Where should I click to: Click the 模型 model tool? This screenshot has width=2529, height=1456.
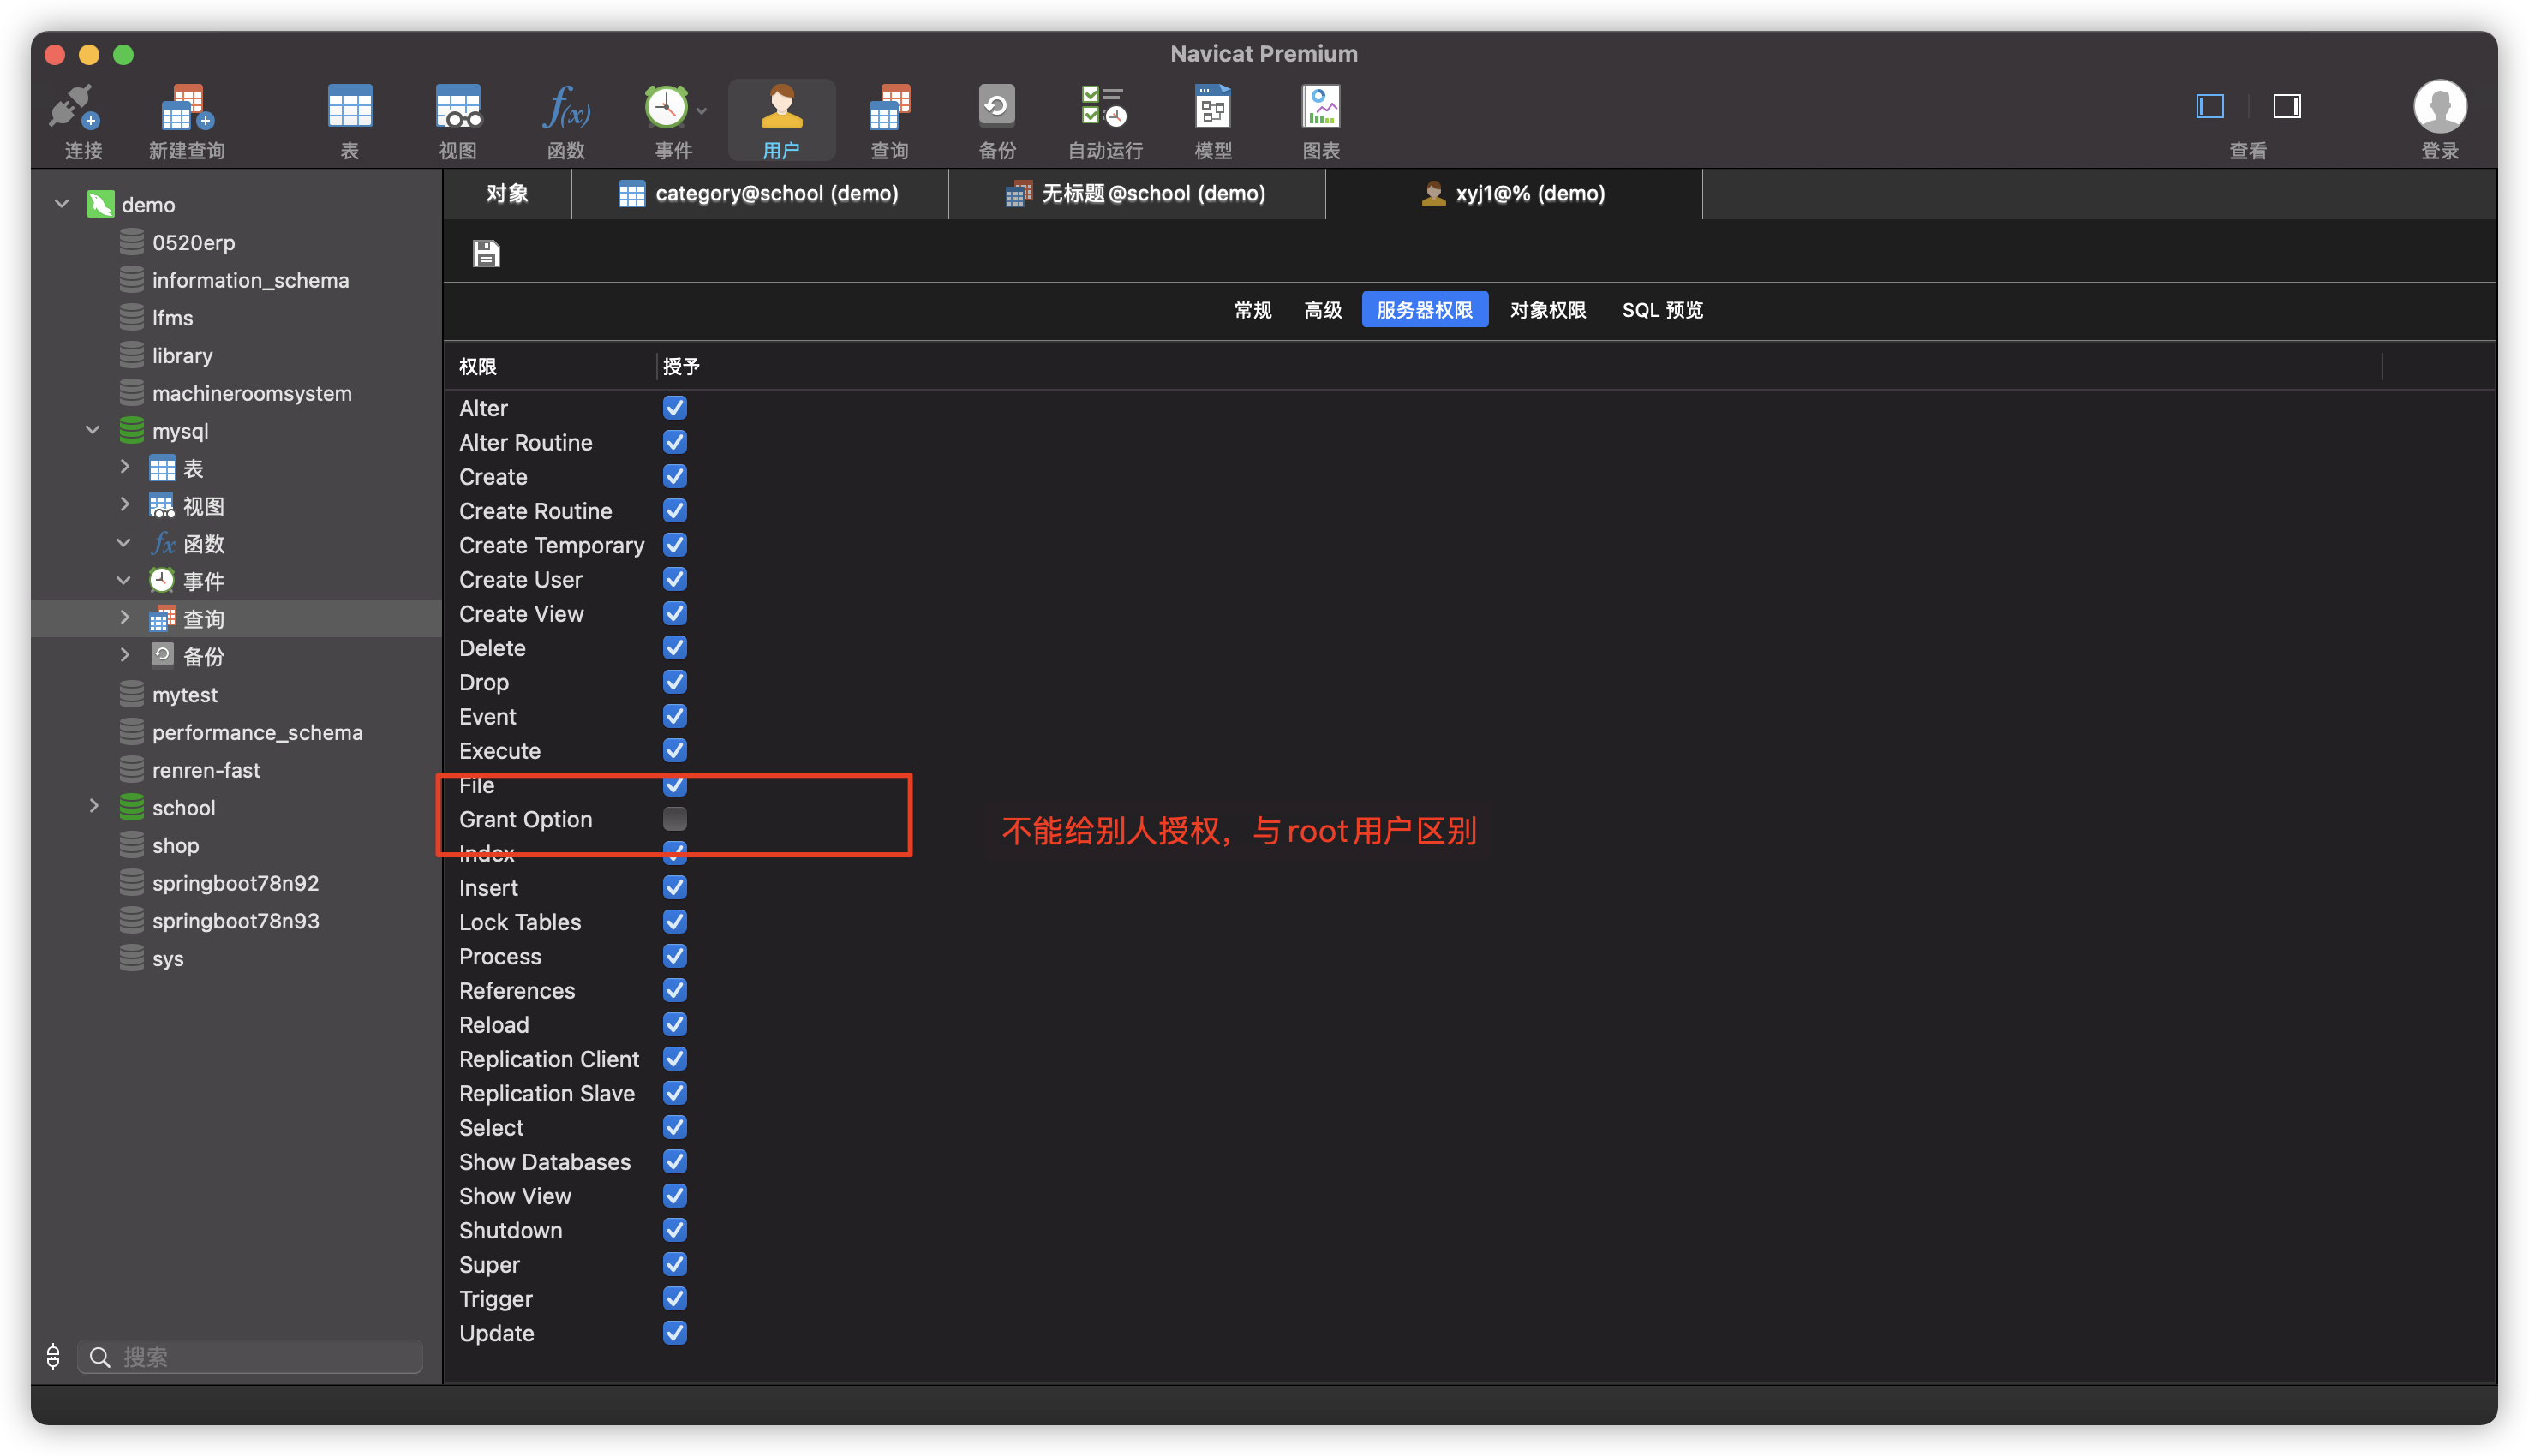coord(1212,118)
